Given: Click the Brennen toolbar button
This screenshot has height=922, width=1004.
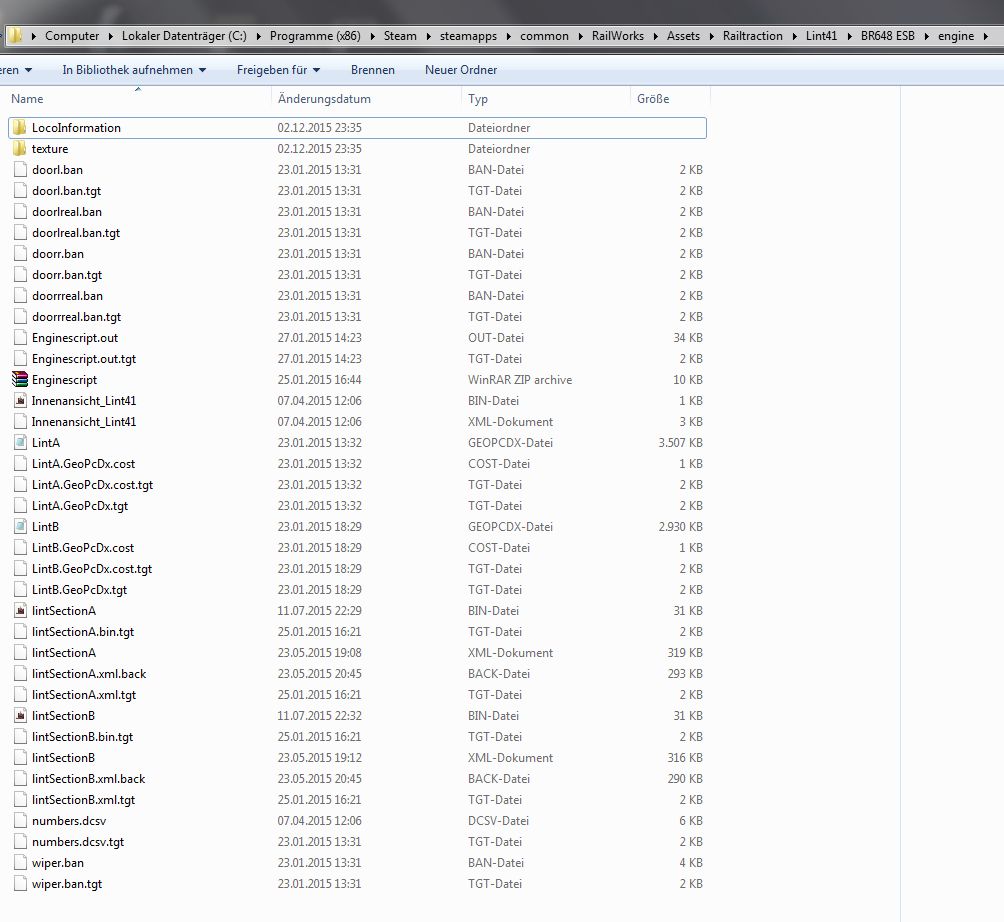Looking at the screenshot, I should pyautogui.click(x=372, y=70).
